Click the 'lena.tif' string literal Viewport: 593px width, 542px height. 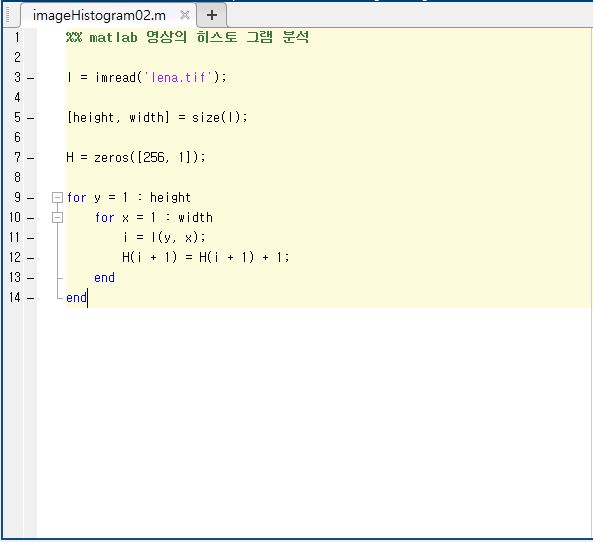pyautogui.click(x=178, y=77)
